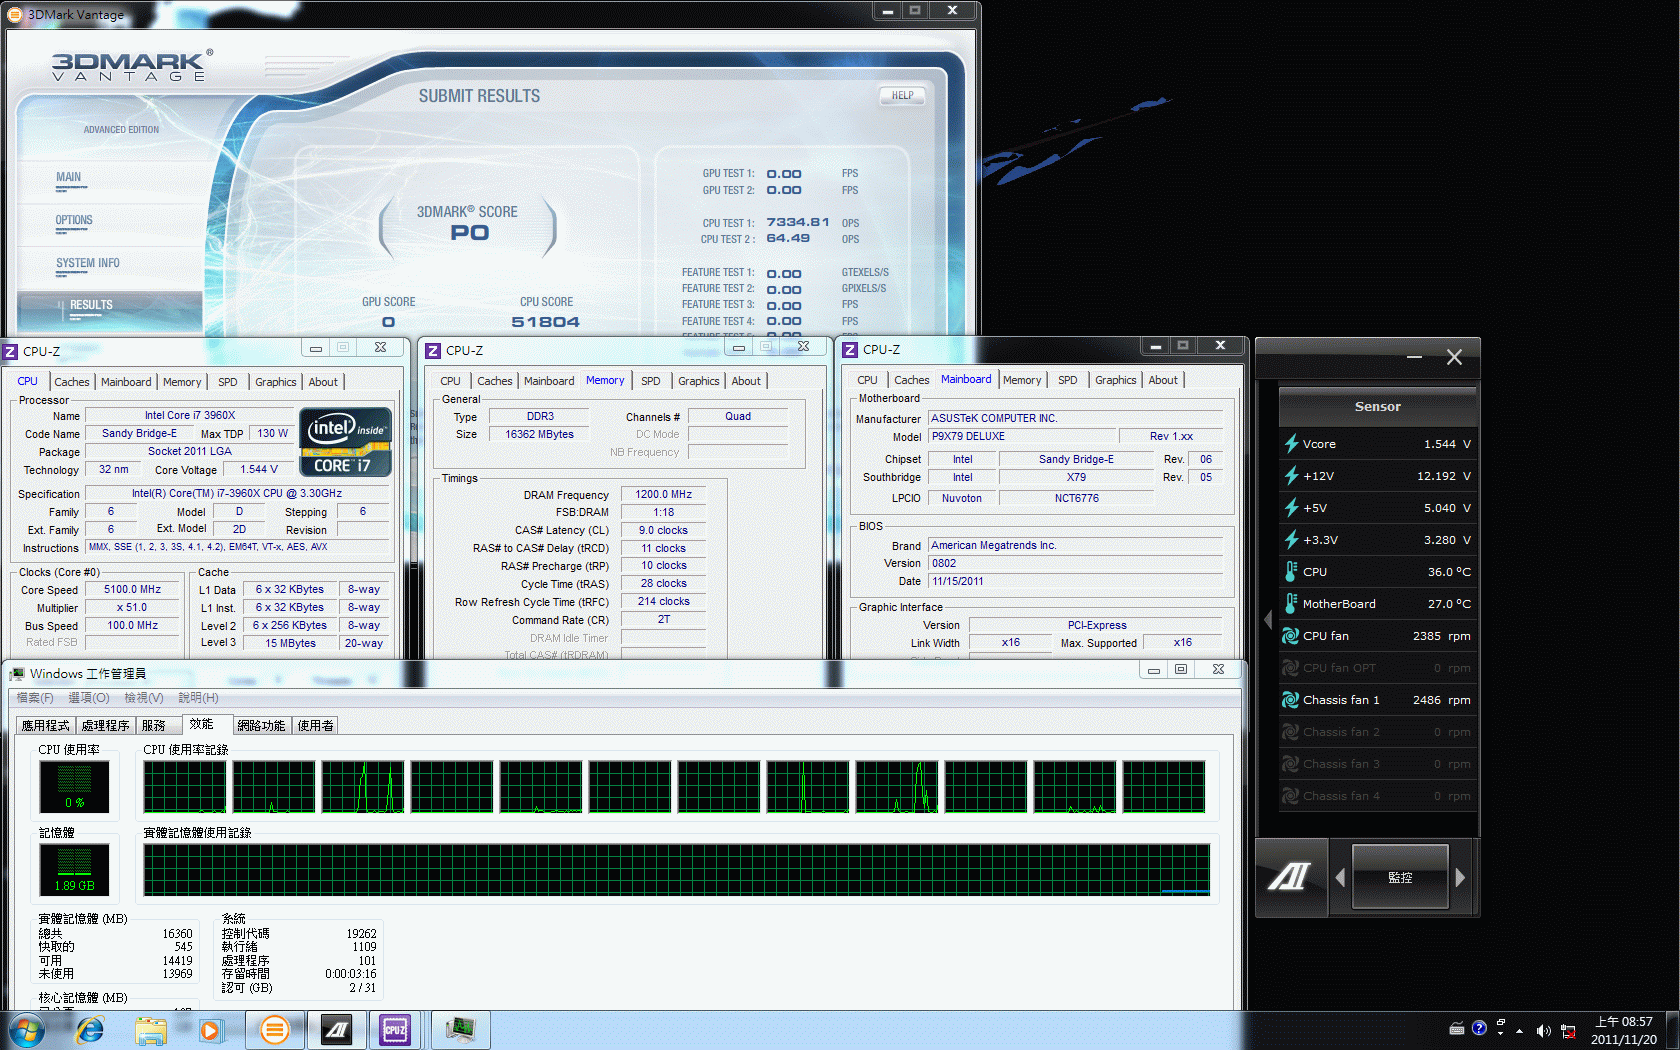1680x1050 pixels.
Task: Click the memory 1.89 GB meter
Action: [74, 869]
